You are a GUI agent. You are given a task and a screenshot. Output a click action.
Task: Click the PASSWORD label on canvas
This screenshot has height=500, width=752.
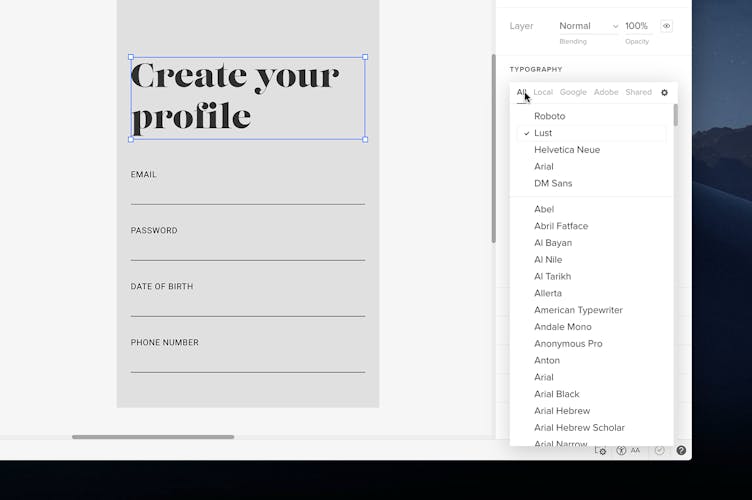coord(154,231)
